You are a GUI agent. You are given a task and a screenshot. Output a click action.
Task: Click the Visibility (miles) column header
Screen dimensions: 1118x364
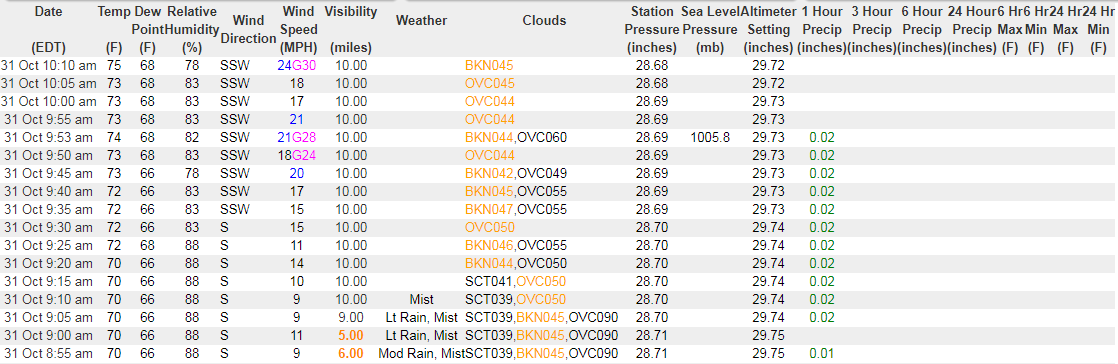[x=351, y=30]
